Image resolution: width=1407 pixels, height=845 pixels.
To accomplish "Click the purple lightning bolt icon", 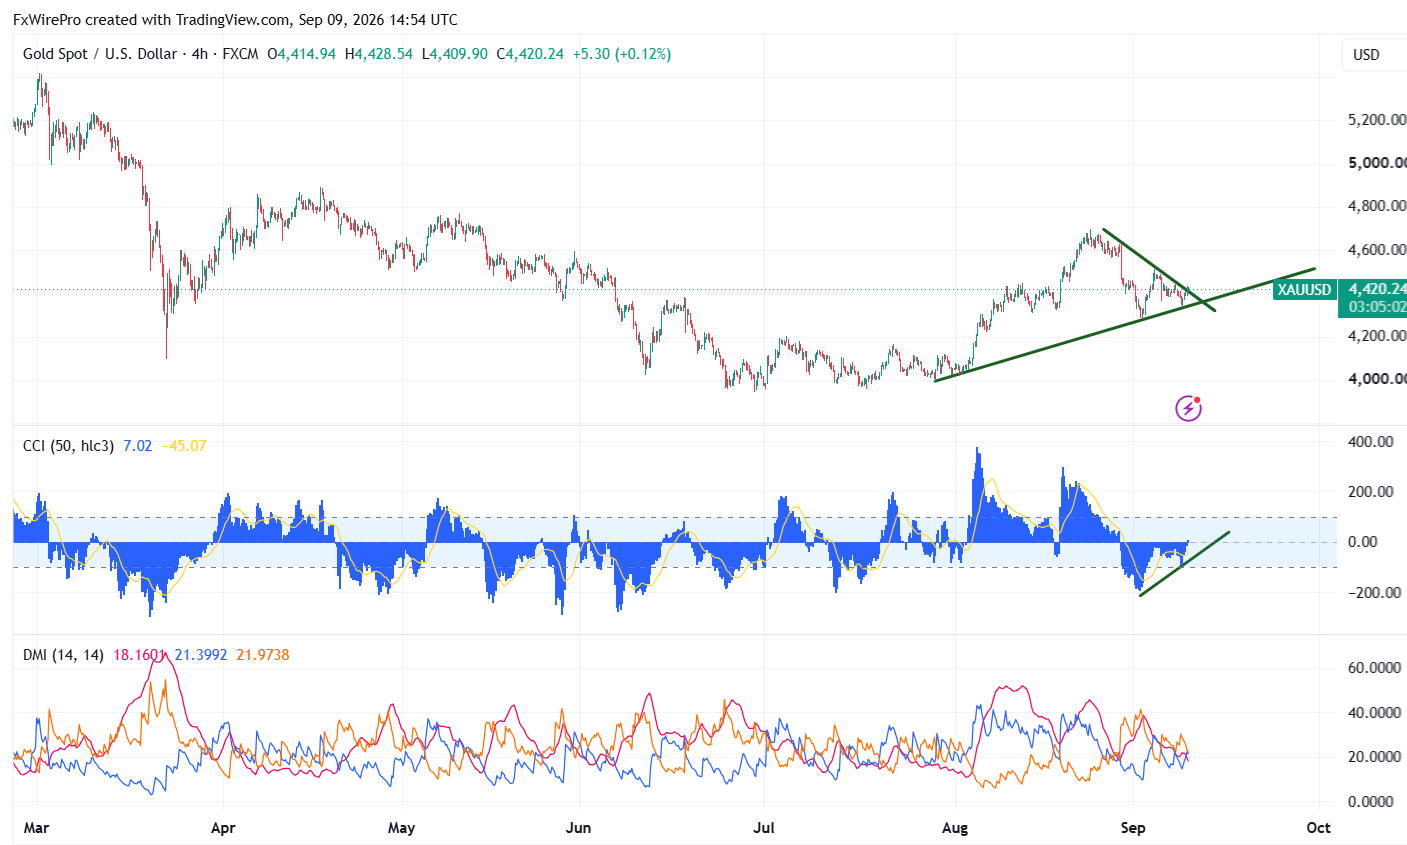I will point(1188,408).
